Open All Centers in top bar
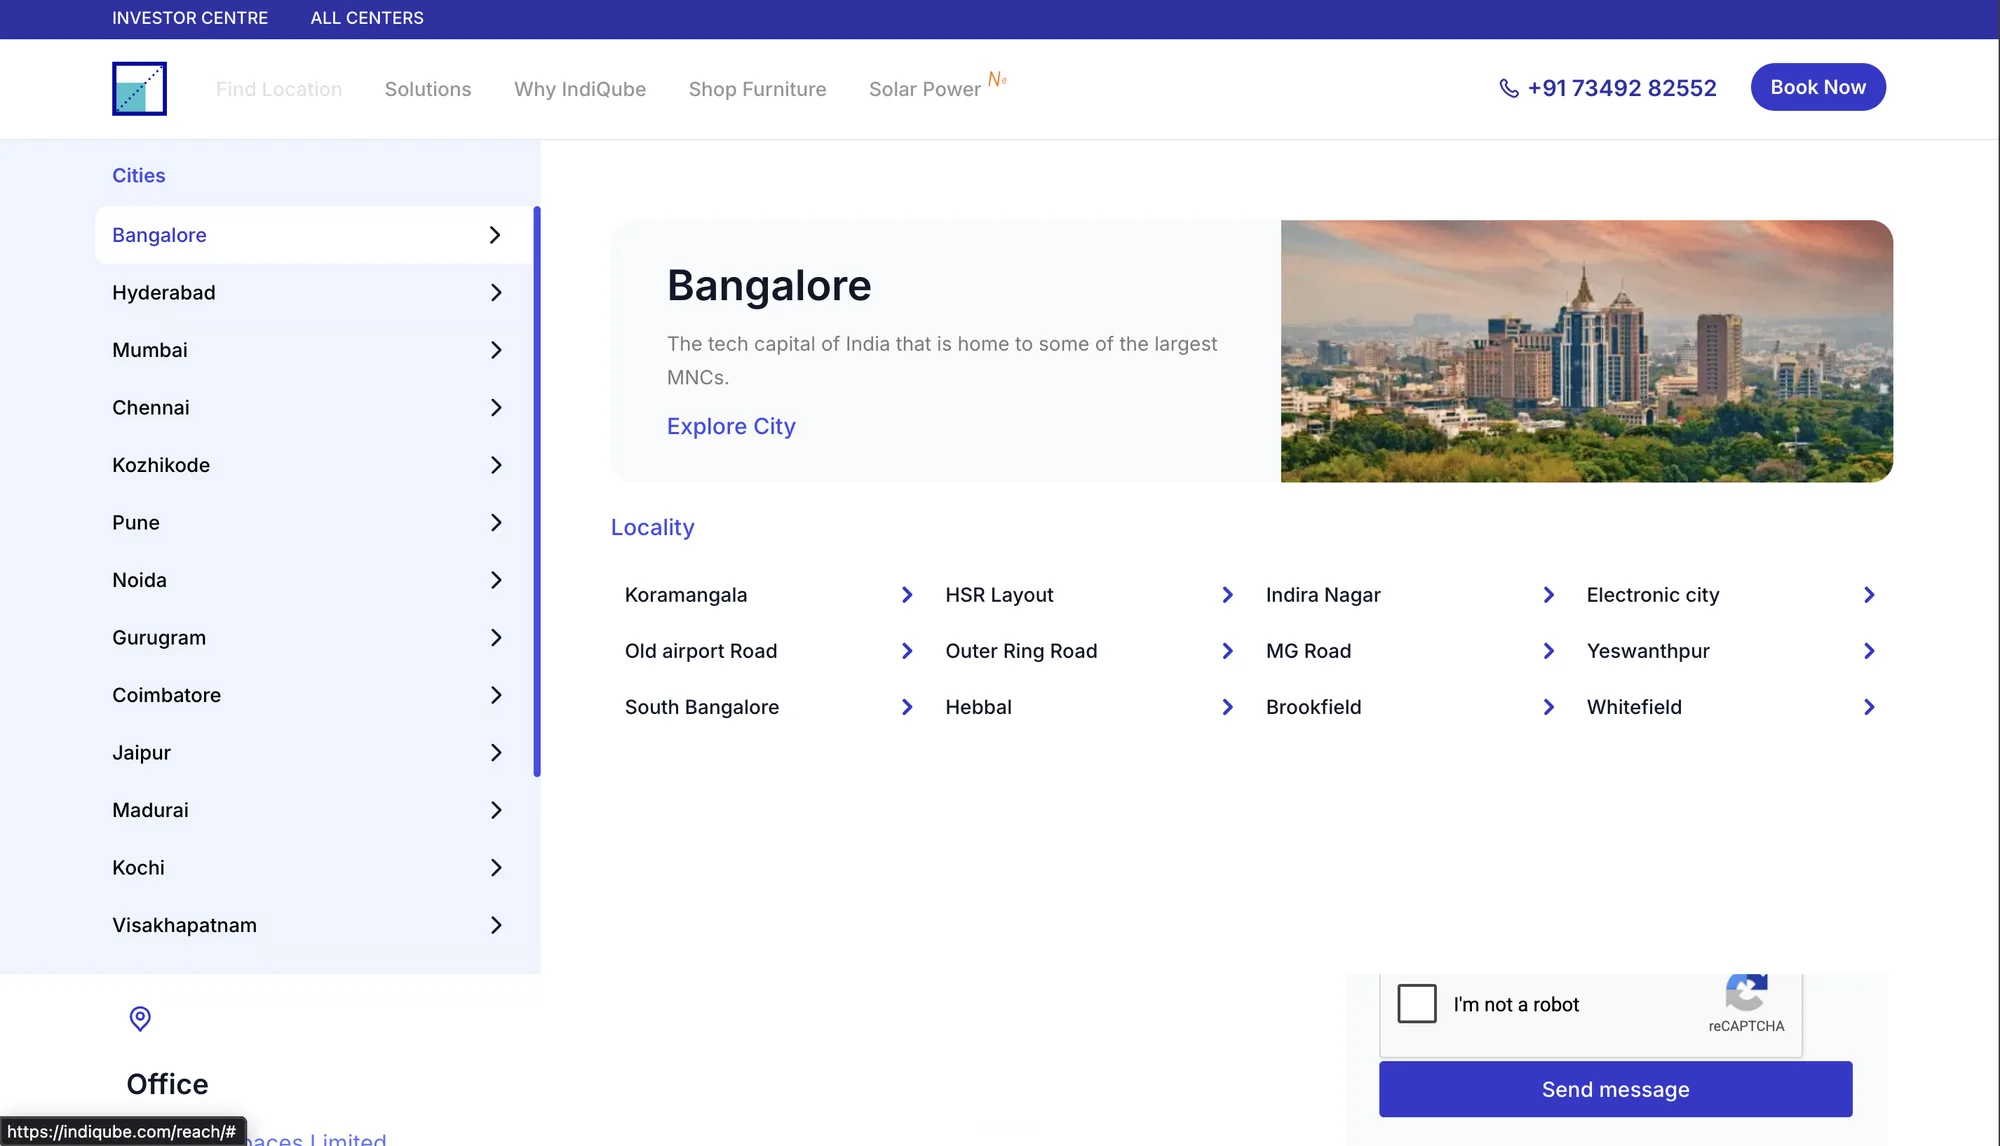Screen dimensions: 2000x1146 coord(367,18)
